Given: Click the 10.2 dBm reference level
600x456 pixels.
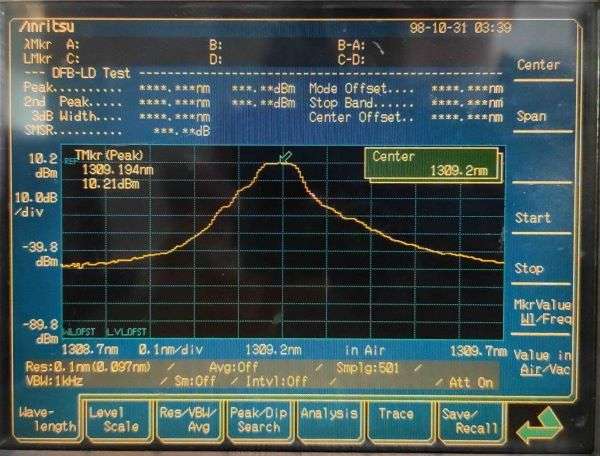Looking at the screenshot, I should (x=43, y=166).
